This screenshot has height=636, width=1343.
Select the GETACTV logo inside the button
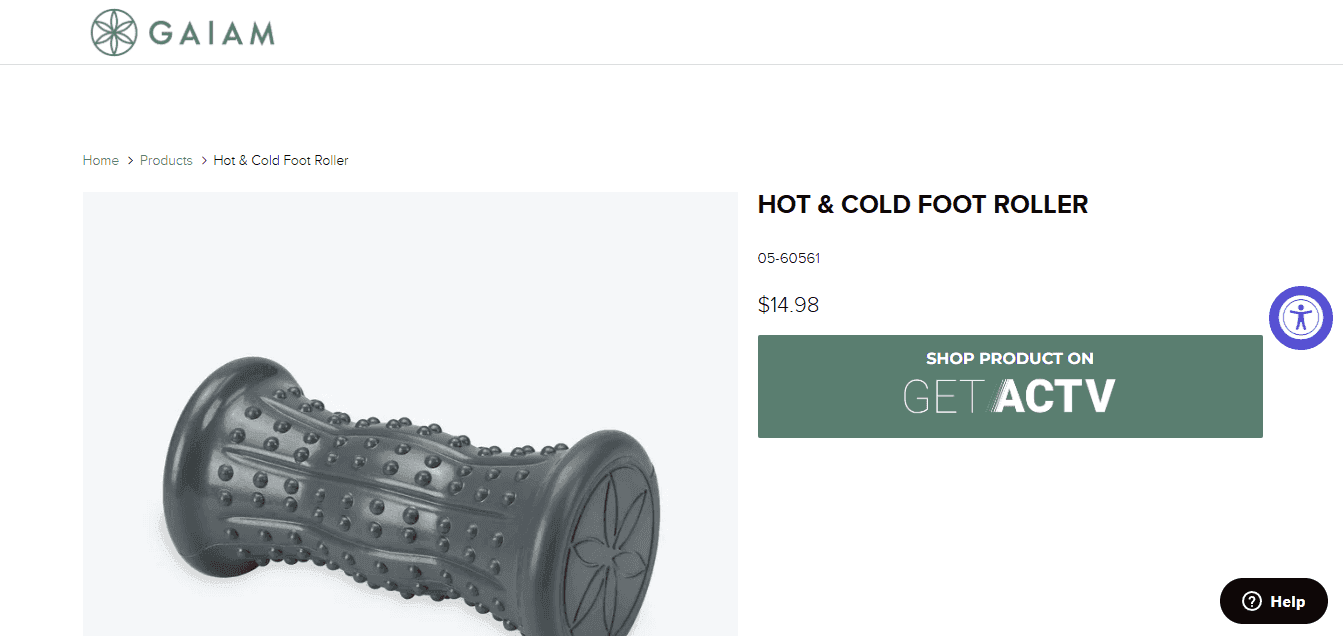pyautogui.click(x=1009, y=396)
